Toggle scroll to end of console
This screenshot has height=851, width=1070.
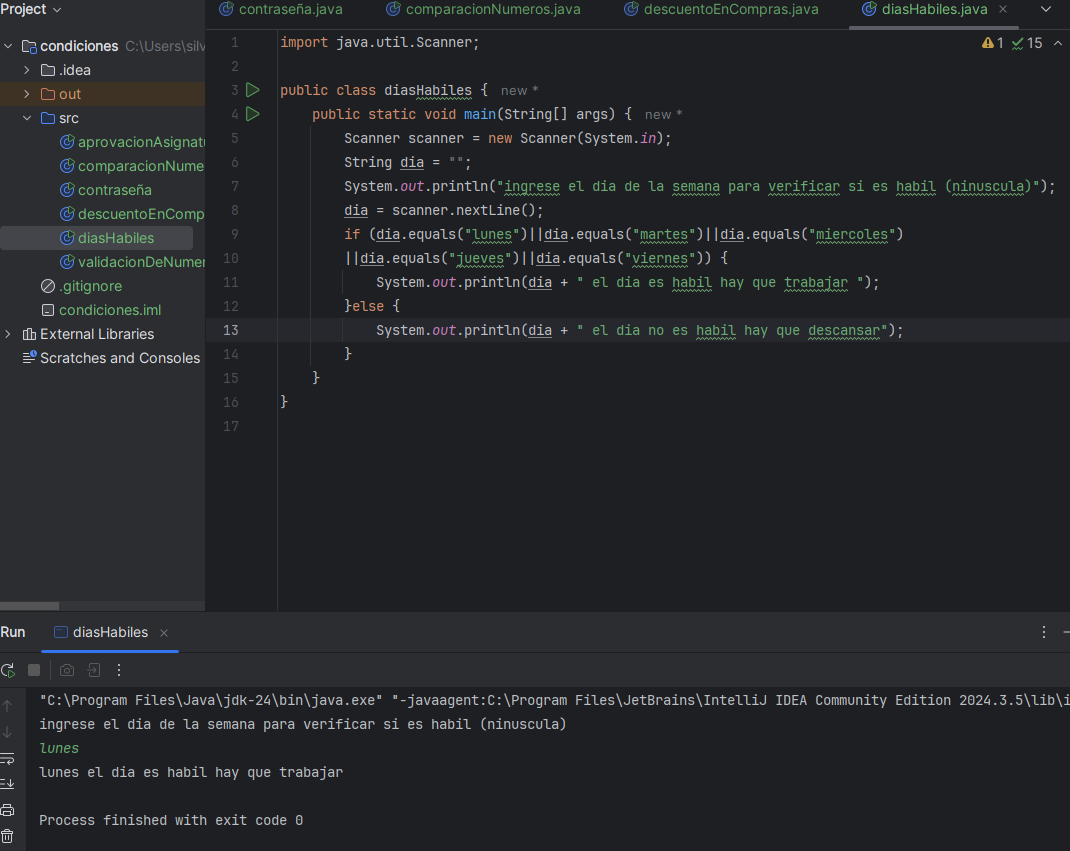tap(8, 783)
